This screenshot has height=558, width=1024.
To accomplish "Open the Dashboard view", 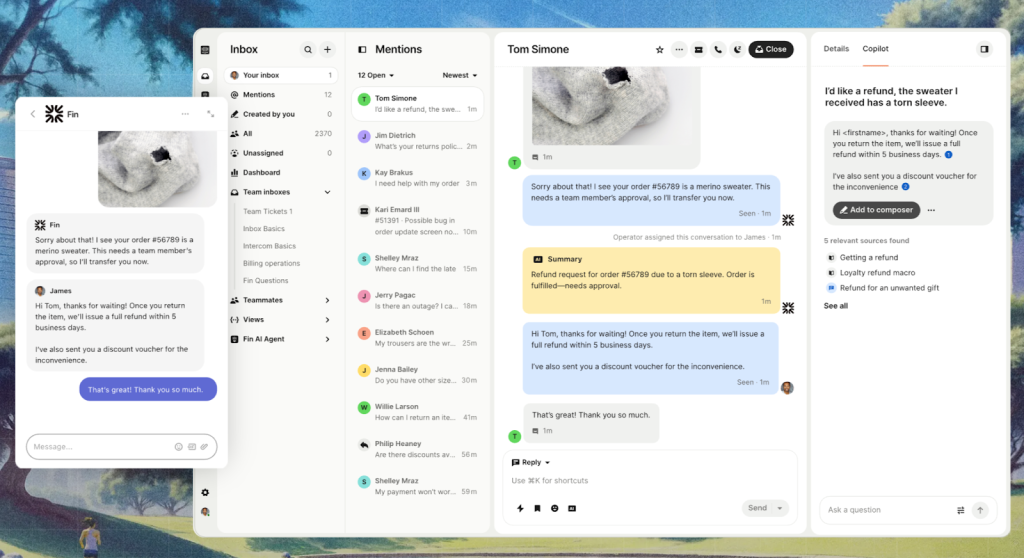I will pyautogui.click(x=281, y=173).
